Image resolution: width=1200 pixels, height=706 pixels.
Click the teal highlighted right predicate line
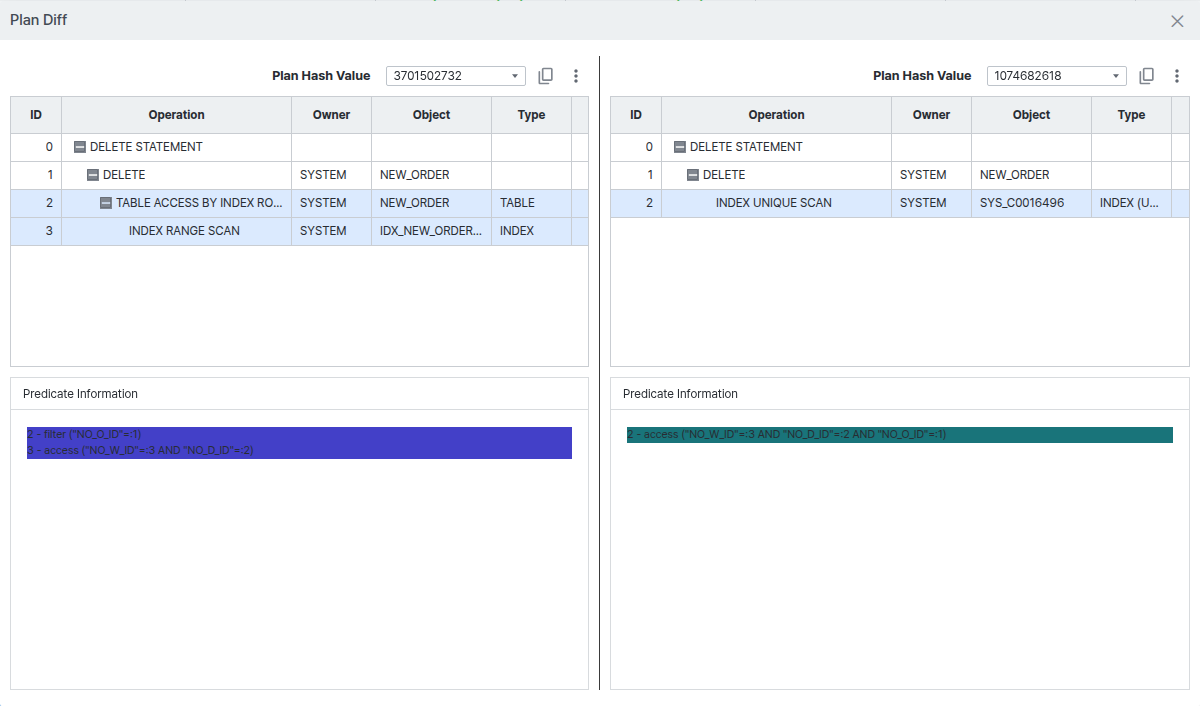click(900, 435)
